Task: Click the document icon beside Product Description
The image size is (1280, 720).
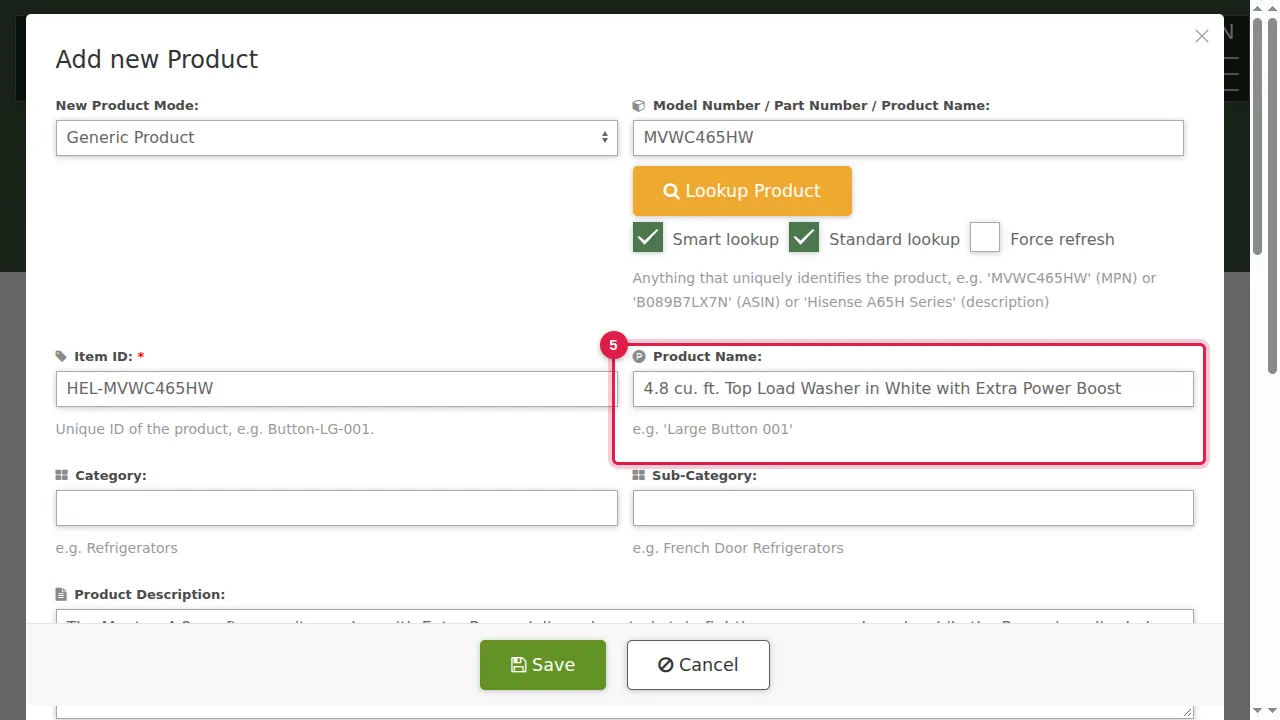Action: (x=61, y=595)
